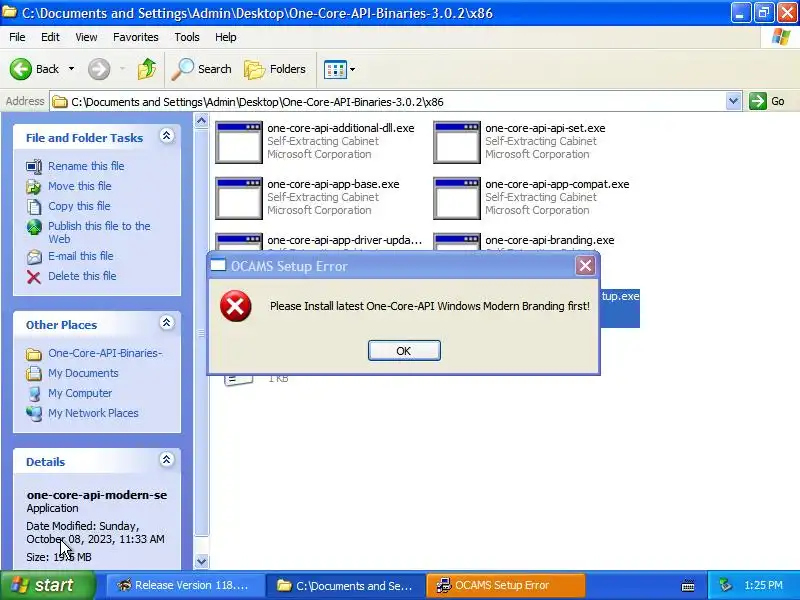This screenshot has height=600, width=800.
Task: Open the View menu
Action: 86,37
